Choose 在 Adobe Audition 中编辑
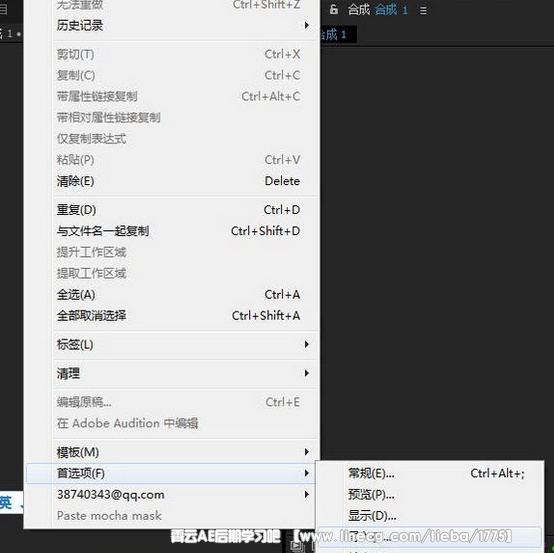The image size is (554, 553). (x=172, y=423)
